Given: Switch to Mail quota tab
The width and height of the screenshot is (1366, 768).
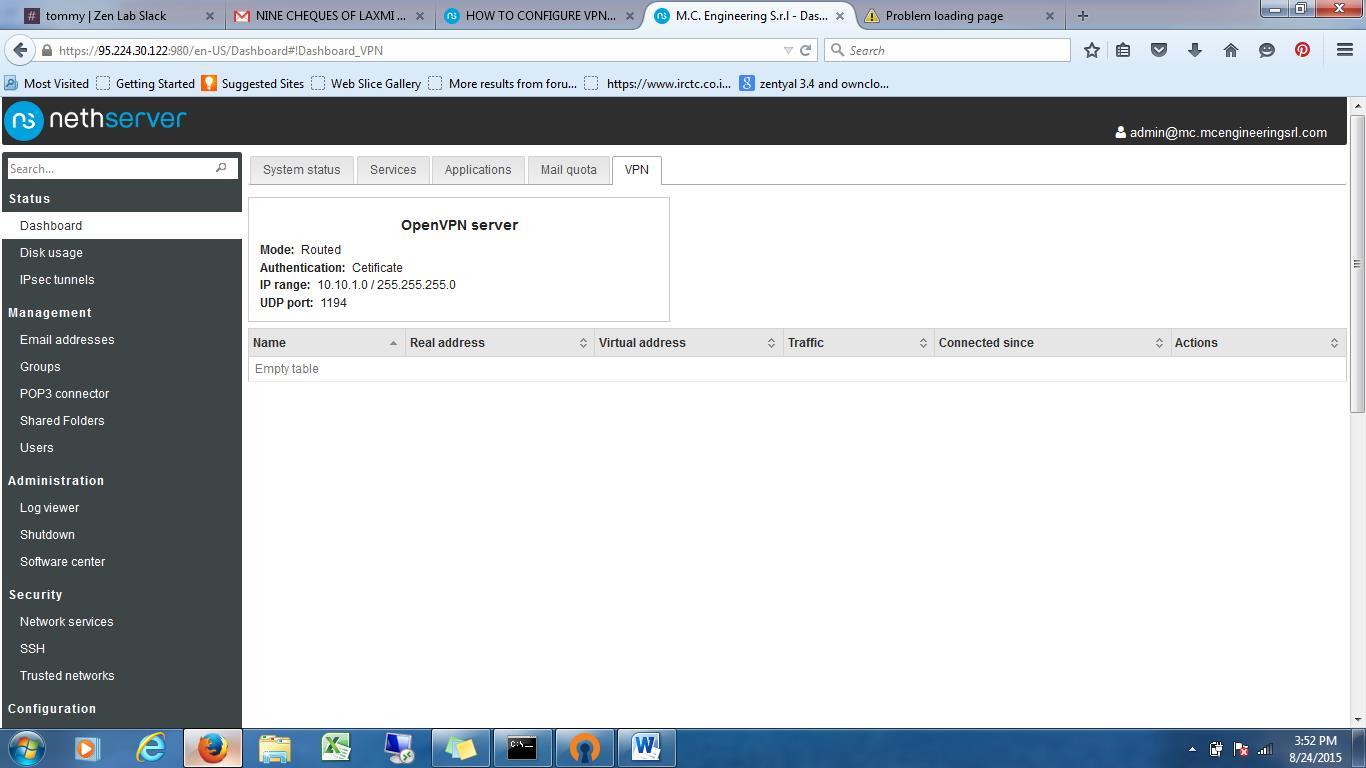Looking at the screenshot, I should (569, 170).
